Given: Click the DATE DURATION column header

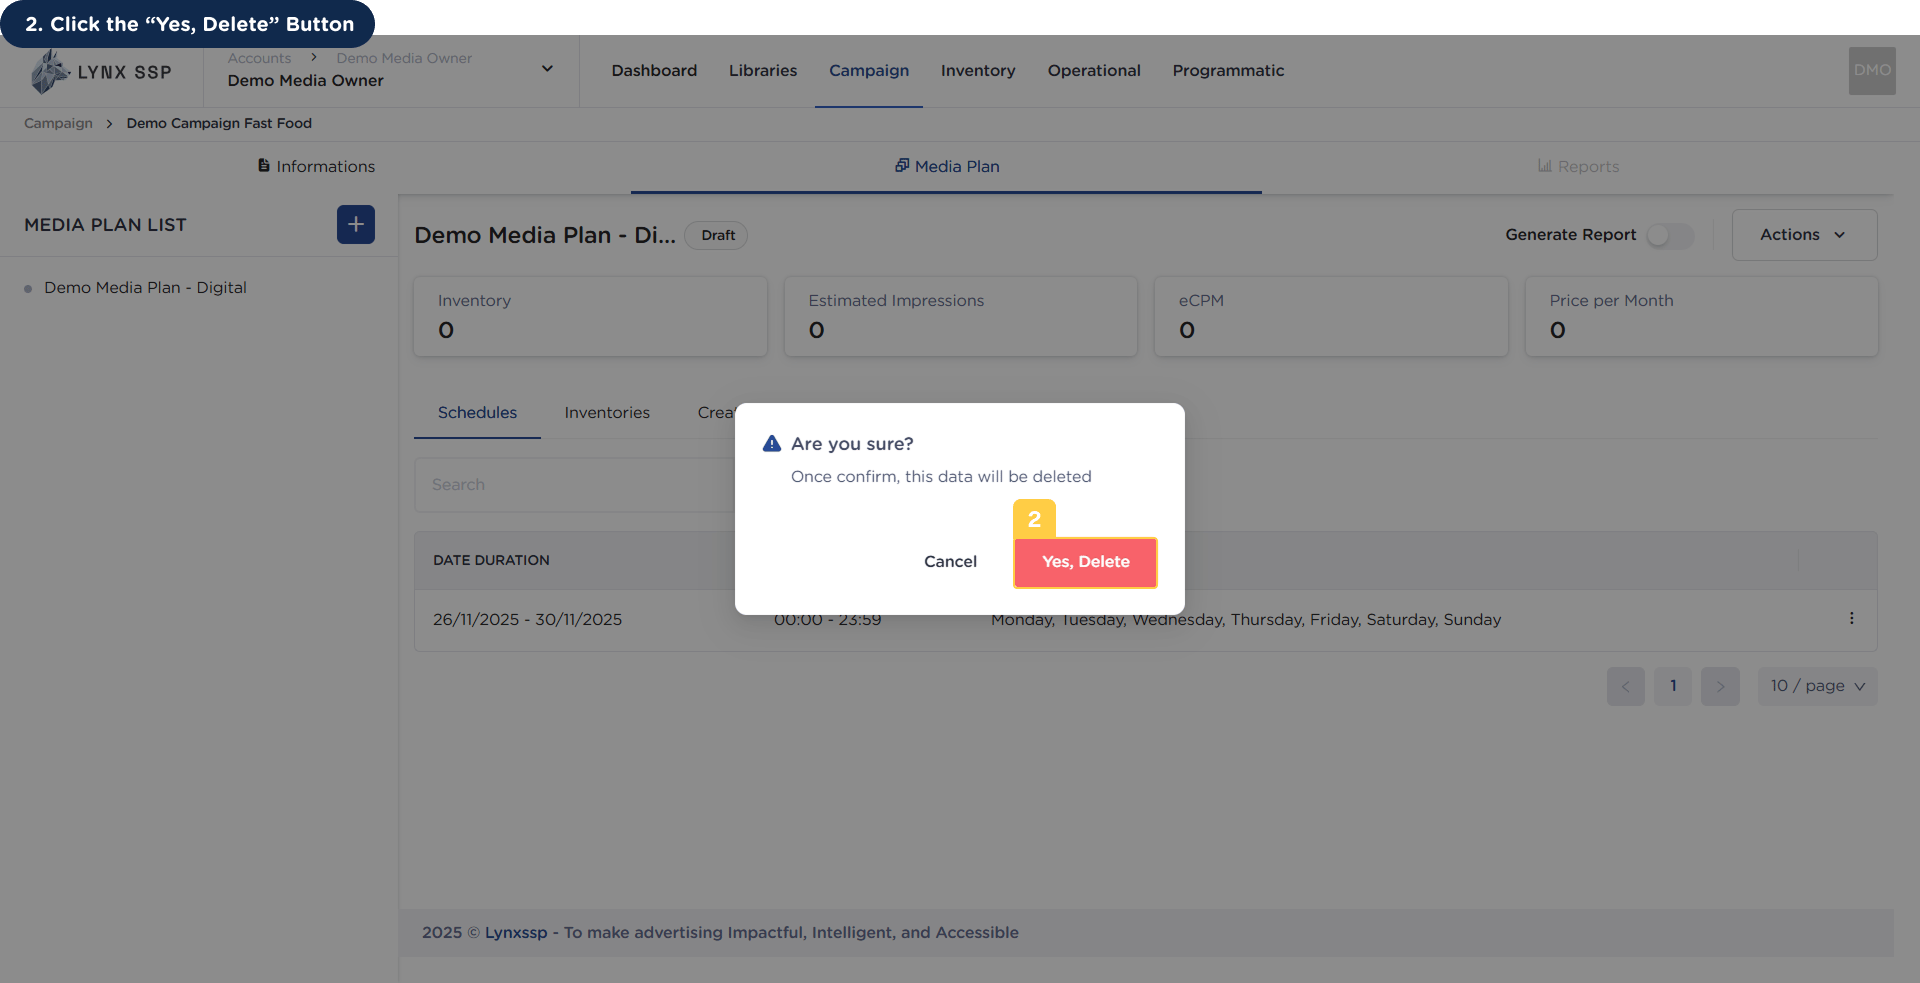Looking at the screenshot, I should click(x=491, y=561).
